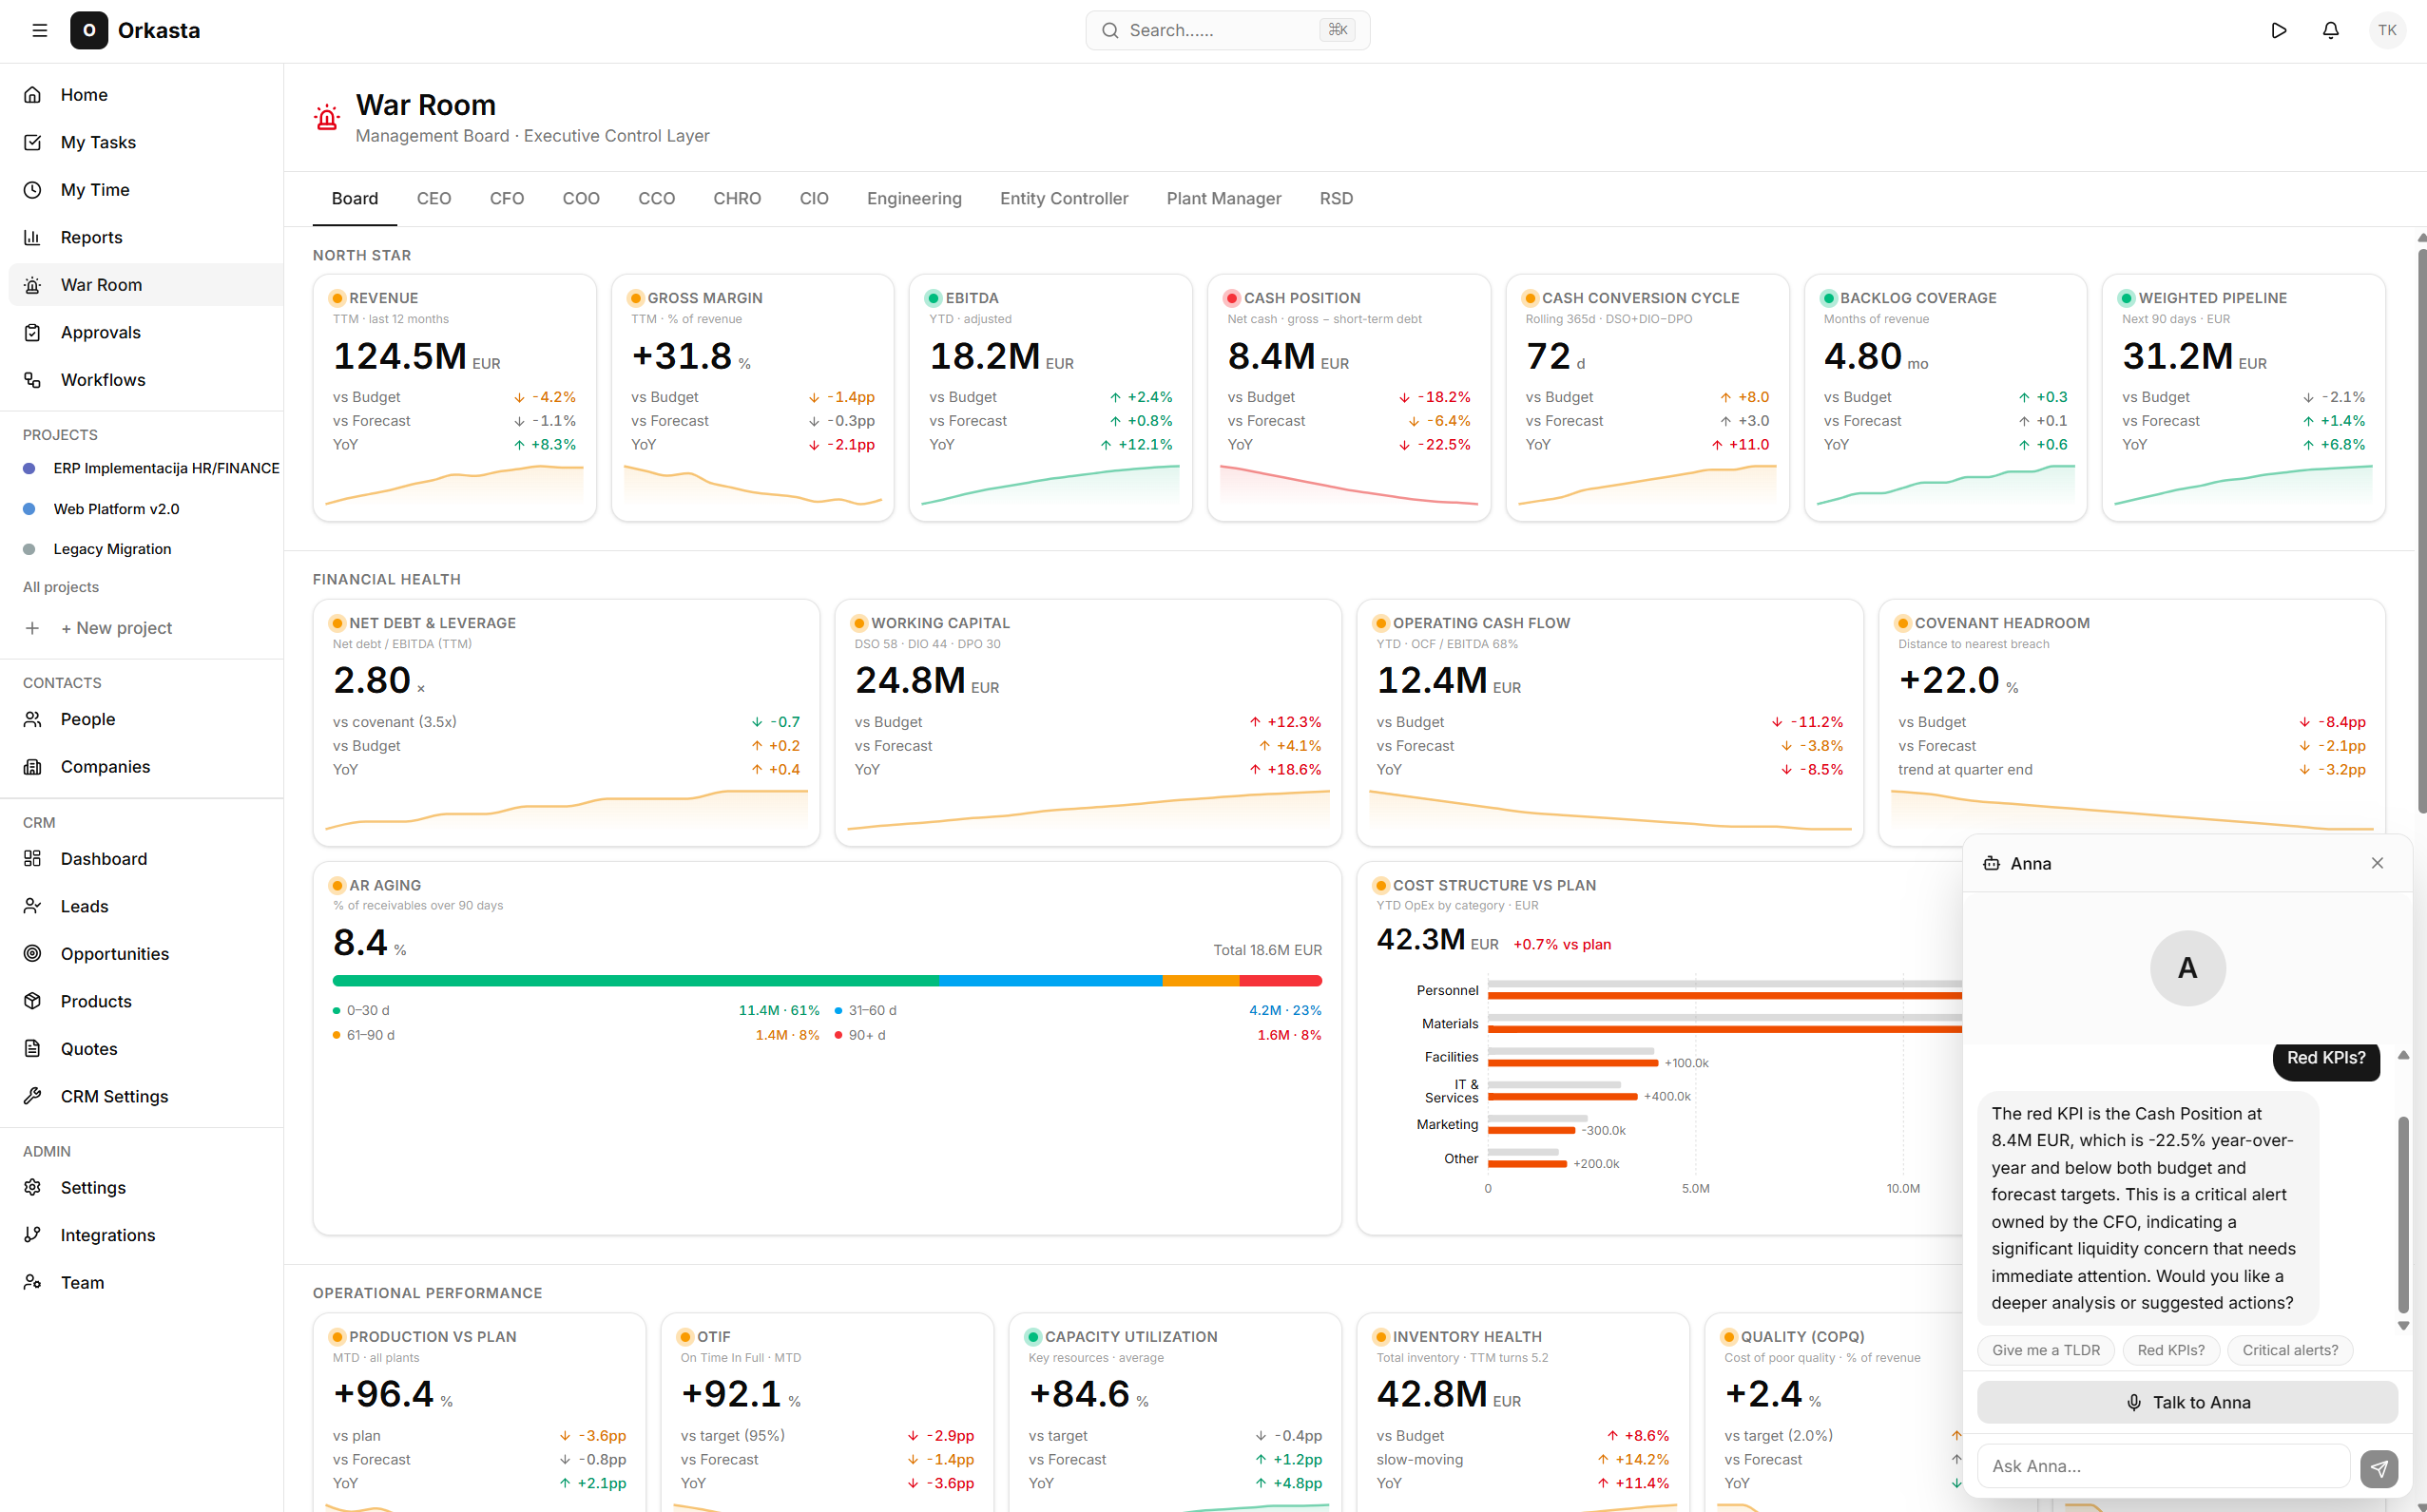Click the Talk to Anna button
The width and height of the screenshot is (2427, 1512).
pyautogui.click(x=2187, y=1402)
